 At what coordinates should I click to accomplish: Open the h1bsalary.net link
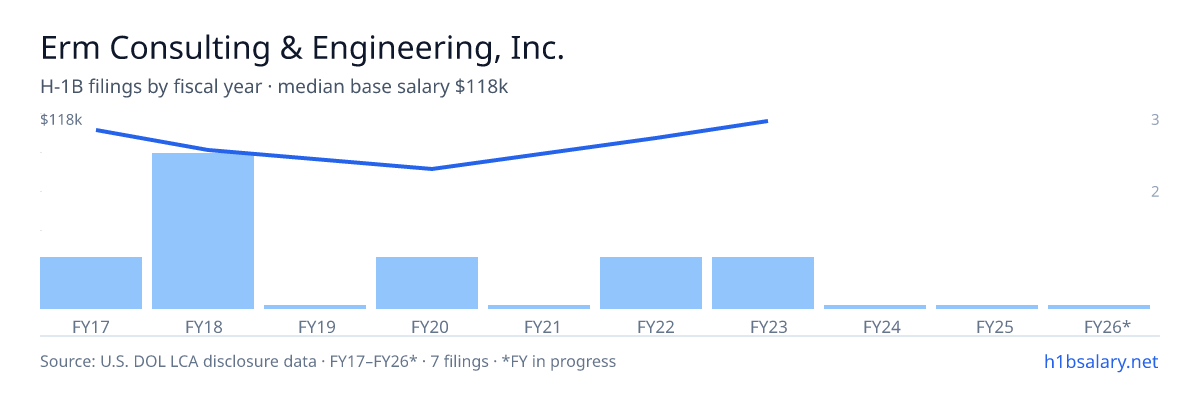[x=1101, y=361]
